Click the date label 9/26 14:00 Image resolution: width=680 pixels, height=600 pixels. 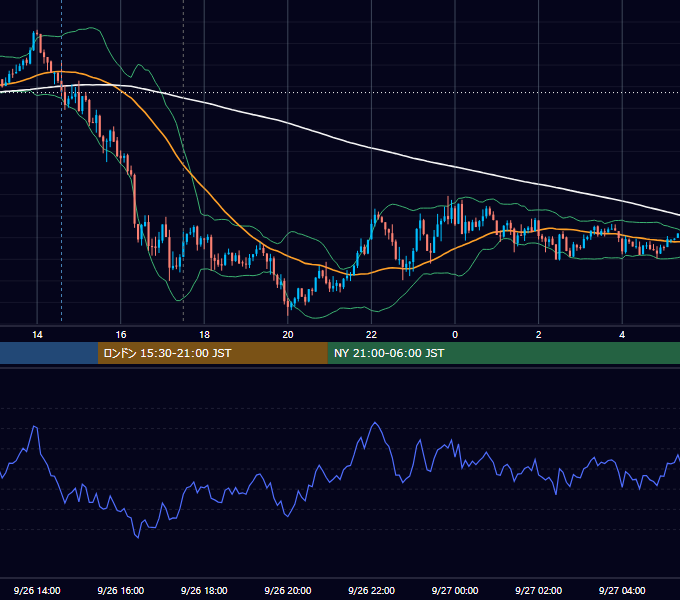[37, 590]
